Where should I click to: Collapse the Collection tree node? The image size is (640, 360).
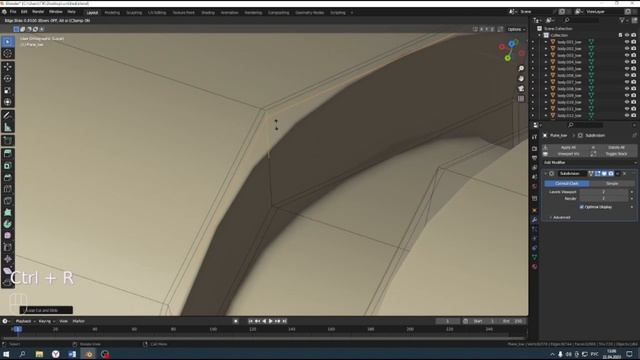click(x=540, y=36)
